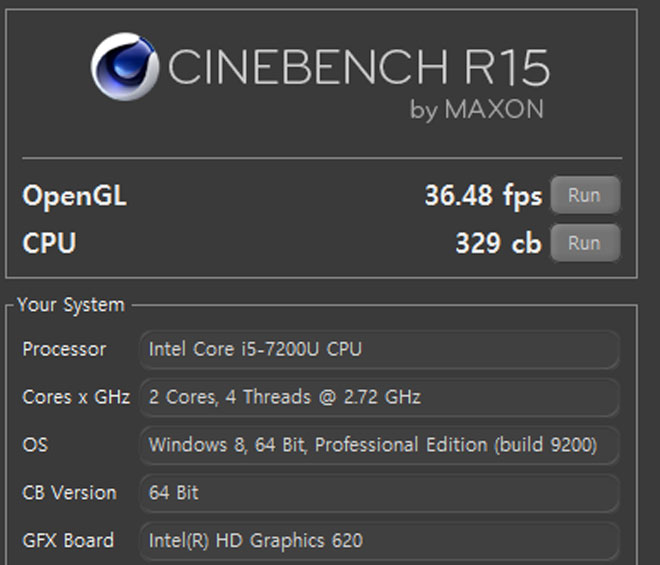This screenshot has width=660, height=565.
Task: Click the OS field showing Windows 8
Action: tap(379, 445)
